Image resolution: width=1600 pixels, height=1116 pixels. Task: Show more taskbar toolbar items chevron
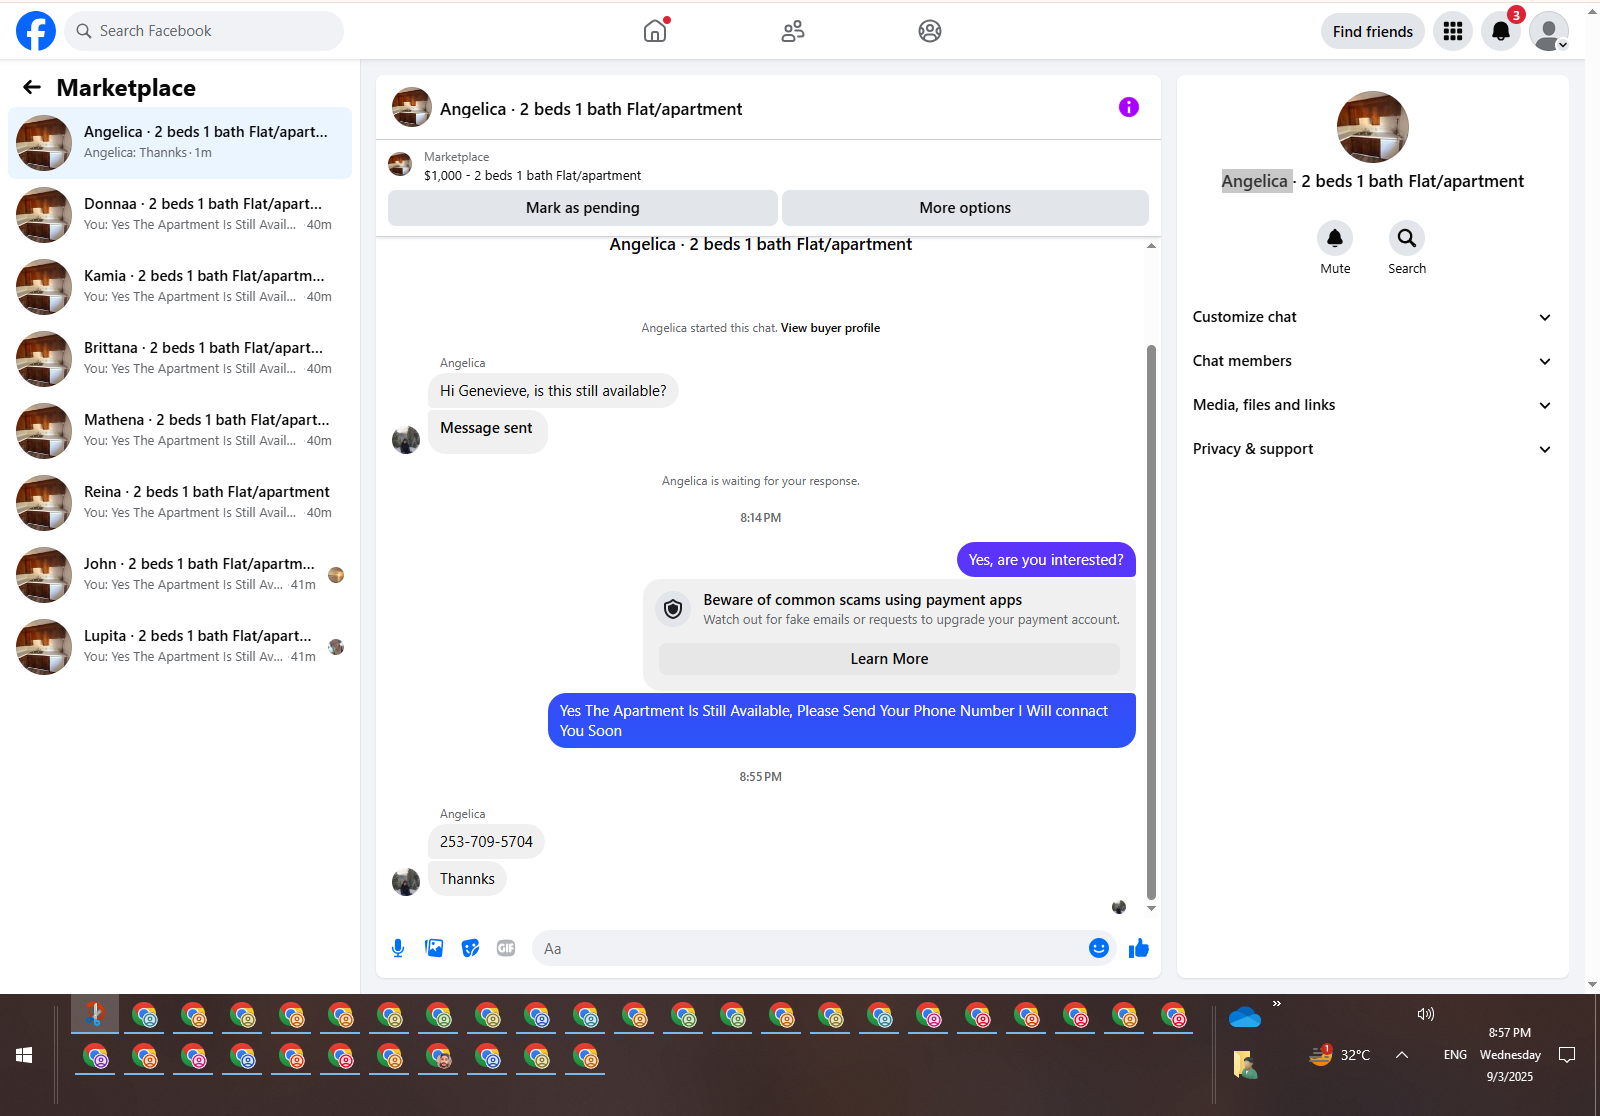(1277, 1003)
